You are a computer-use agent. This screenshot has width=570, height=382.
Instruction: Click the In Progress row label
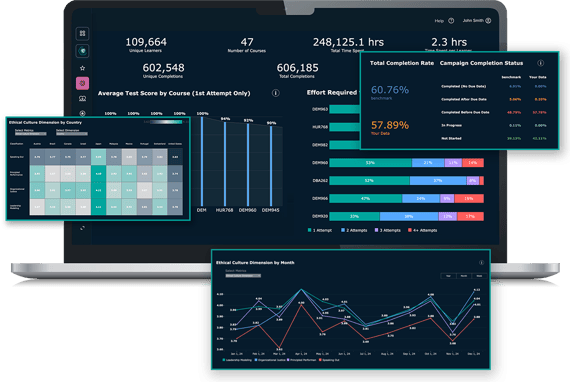tap(451, 125)
